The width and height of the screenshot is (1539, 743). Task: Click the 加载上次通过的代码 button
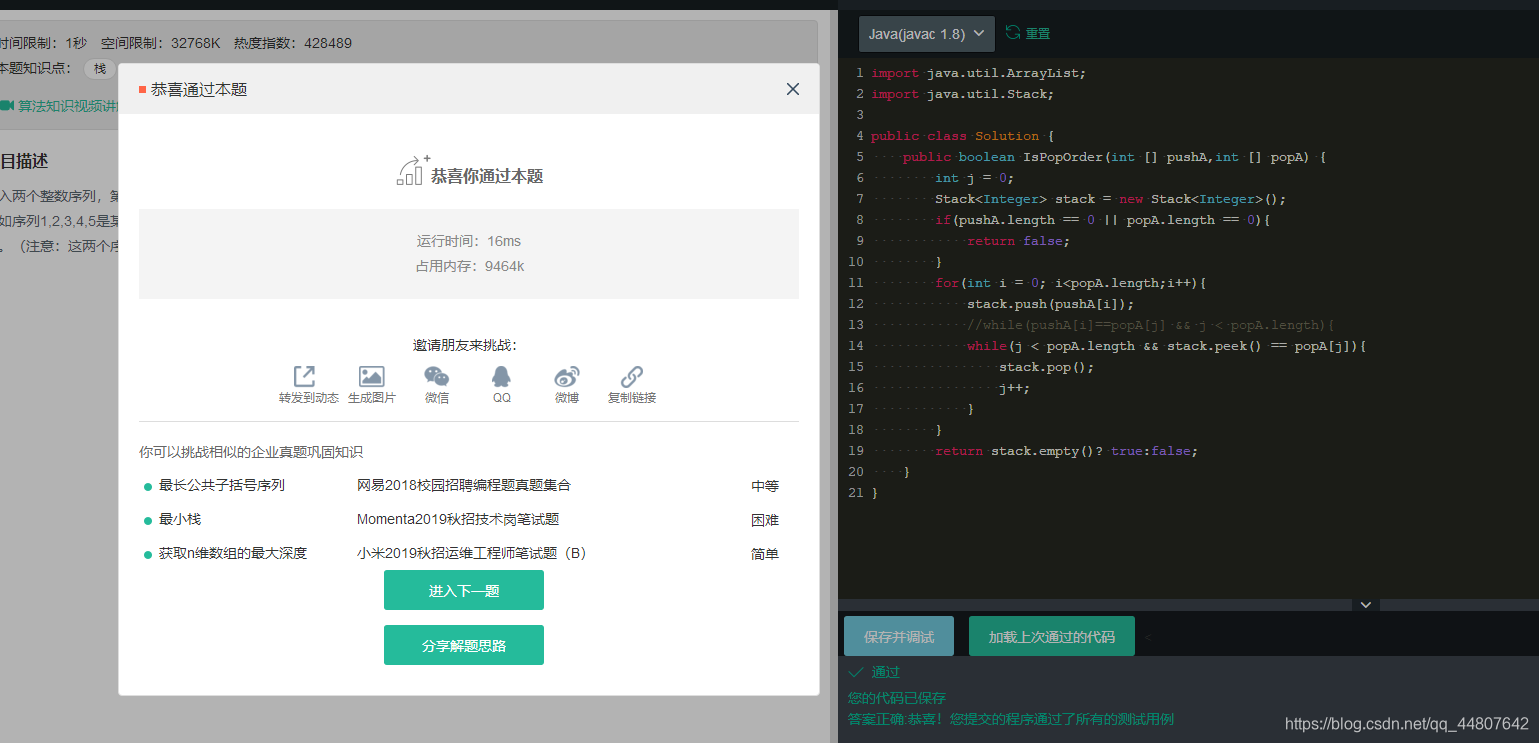coord(1052,636)
